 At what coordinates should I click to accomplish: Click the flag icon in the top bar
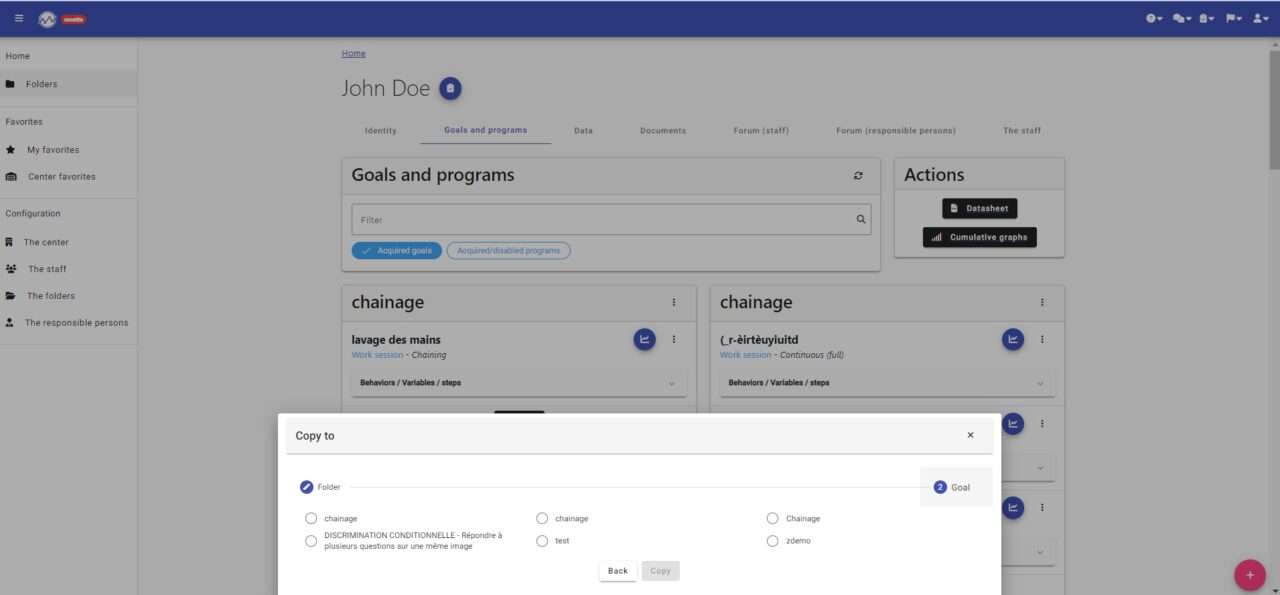[x=1232, y=17]
